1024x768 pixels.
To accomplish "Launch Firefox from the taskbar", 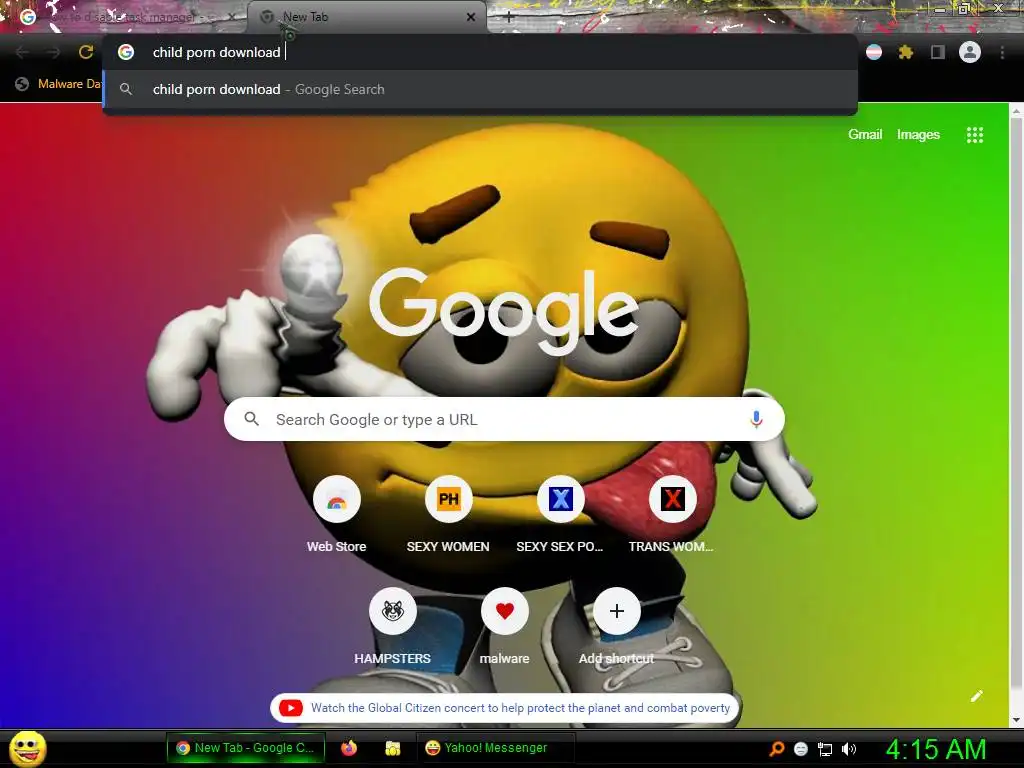I will click(349, 748).
